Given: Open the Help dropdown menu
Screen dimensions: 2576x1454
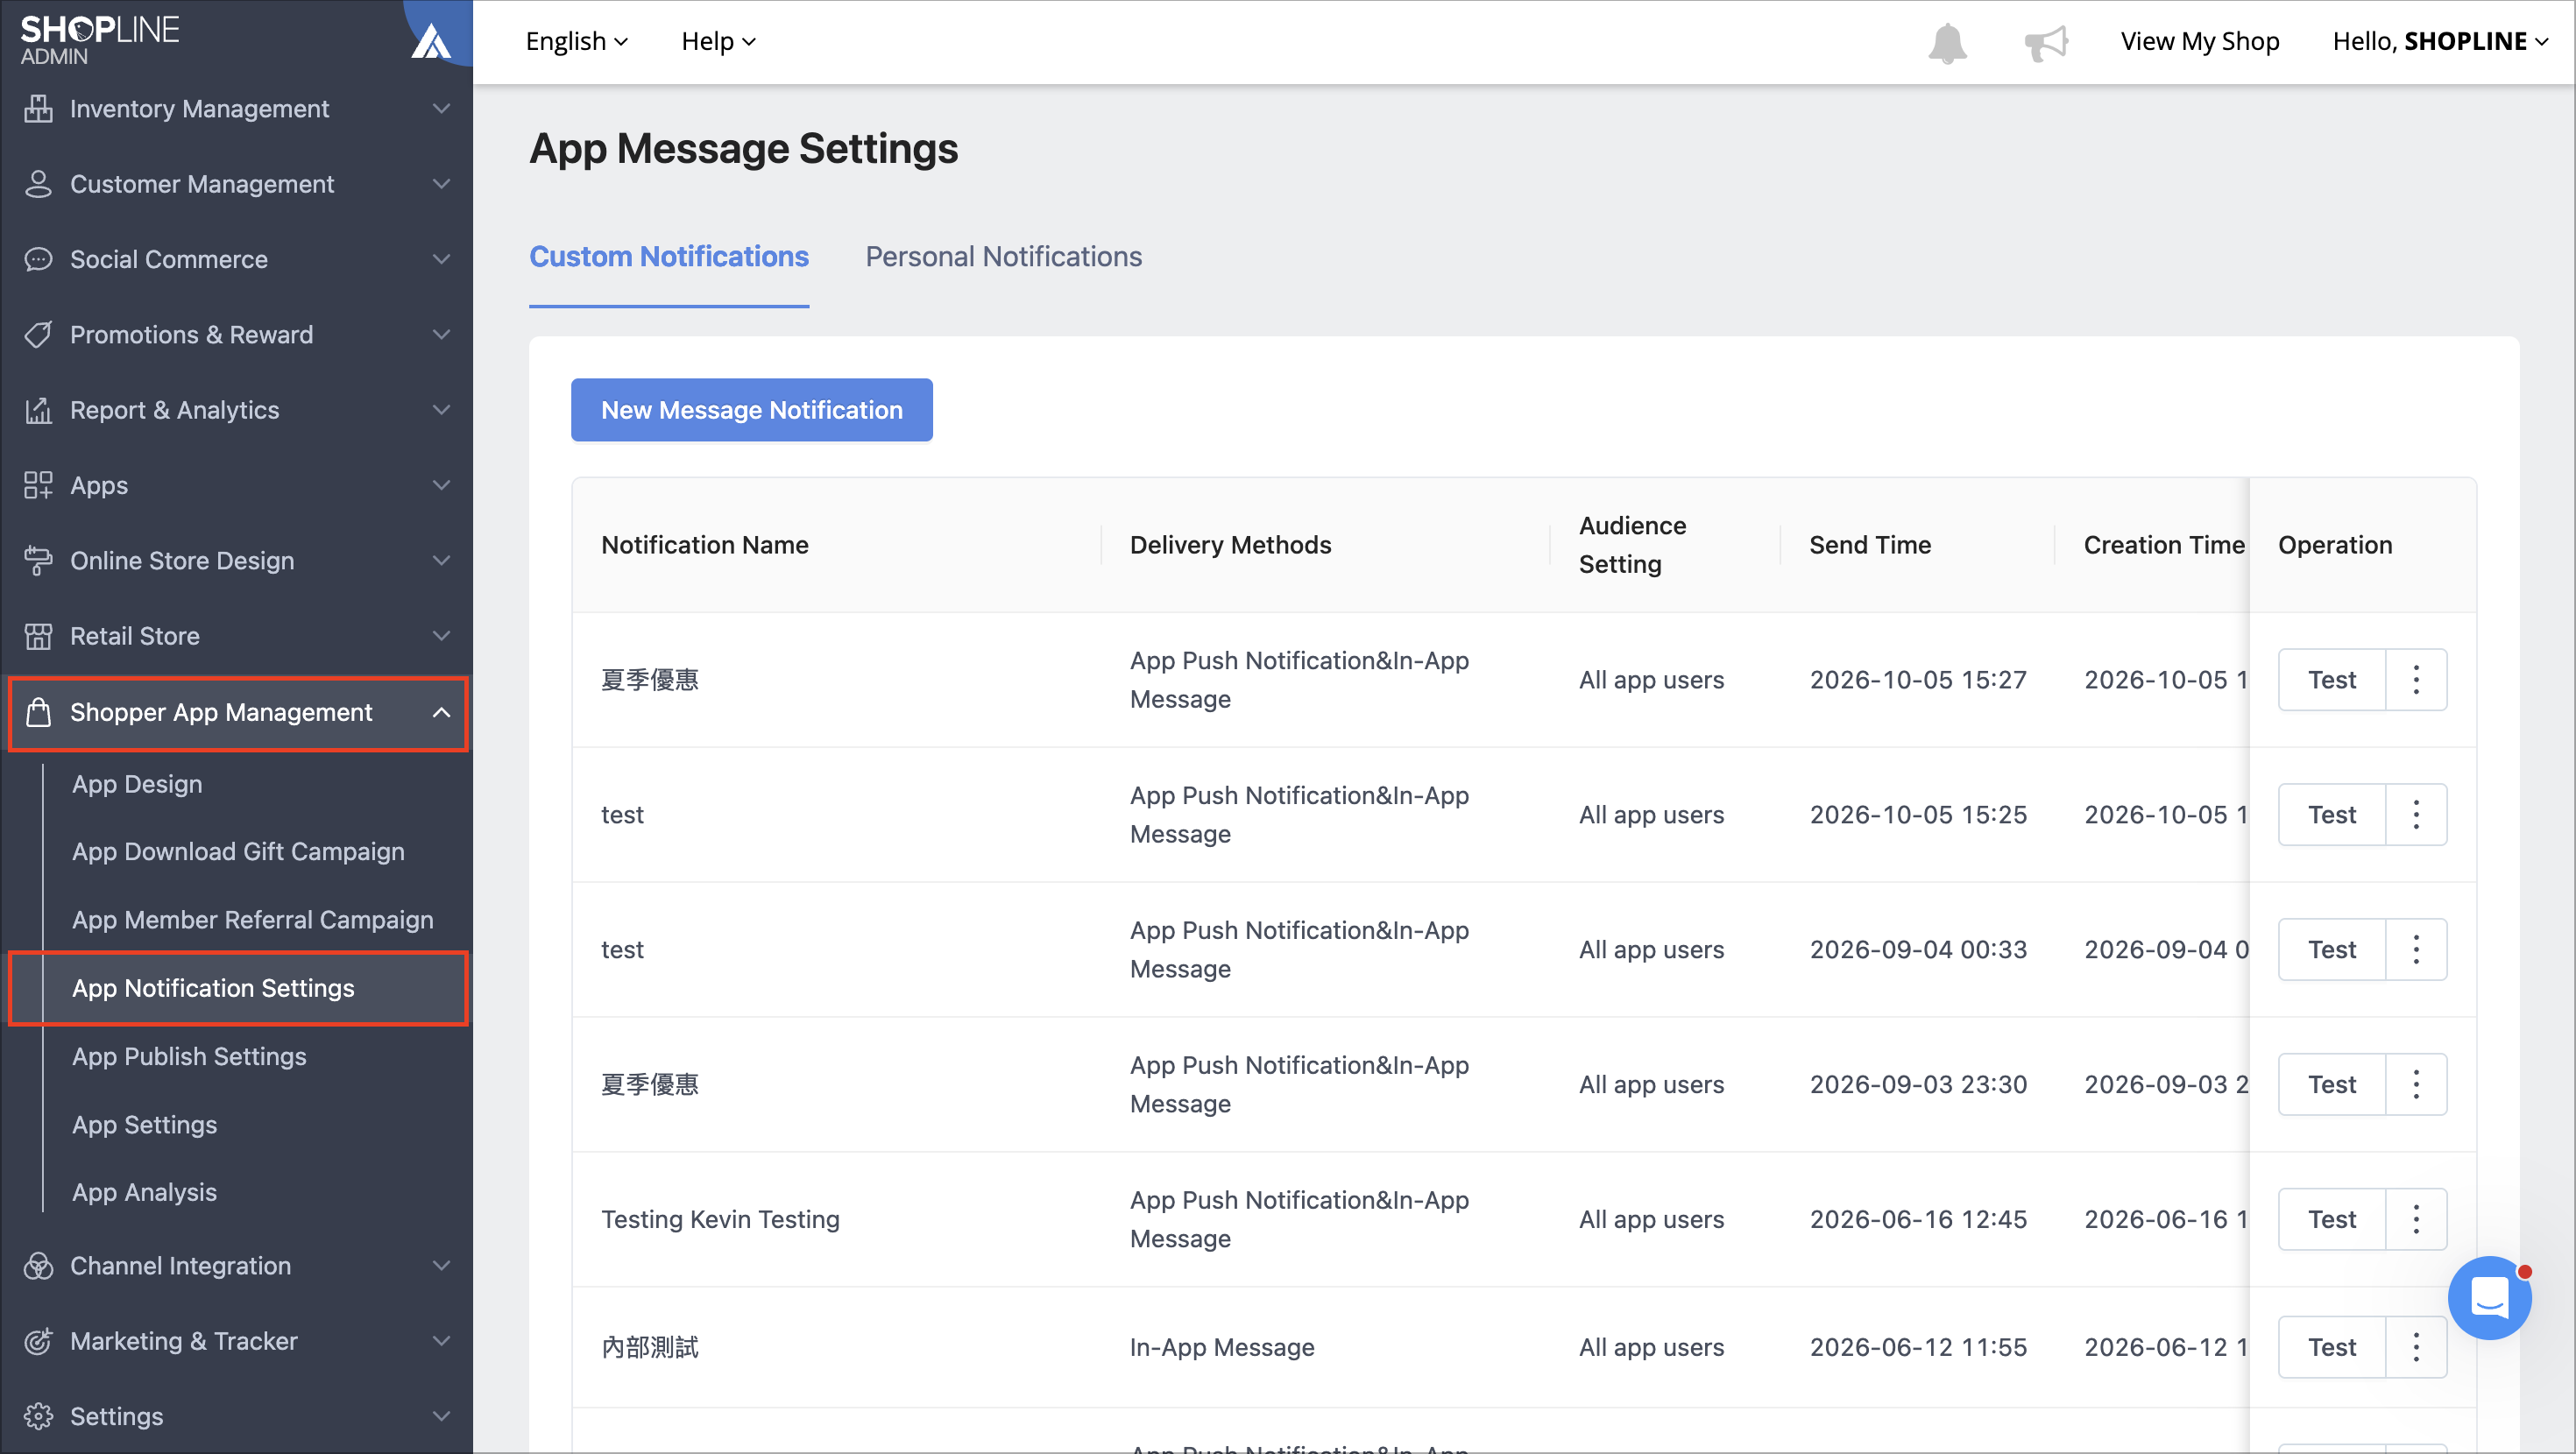Looking at the screenshot, I should [x=718, y=41].
